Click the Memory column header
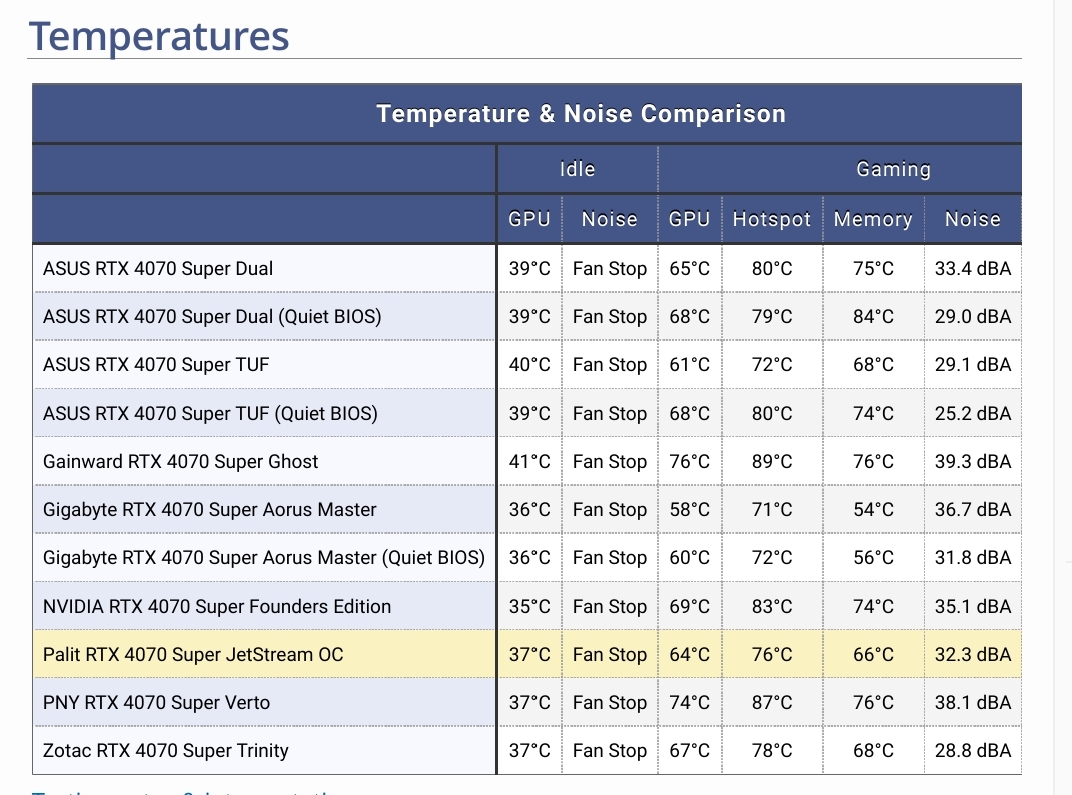Screen dimensions: 1072x795 873,219
